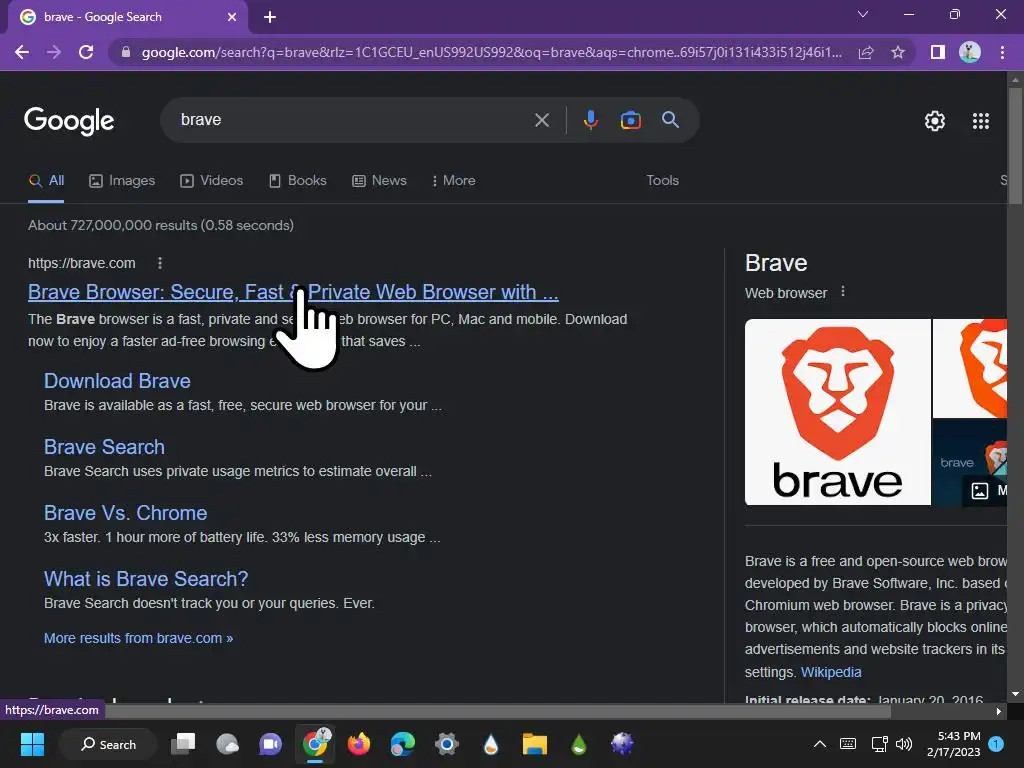Switch to the News tab
The width and height of the screenshot is (1024, 768).
point(379,181)
